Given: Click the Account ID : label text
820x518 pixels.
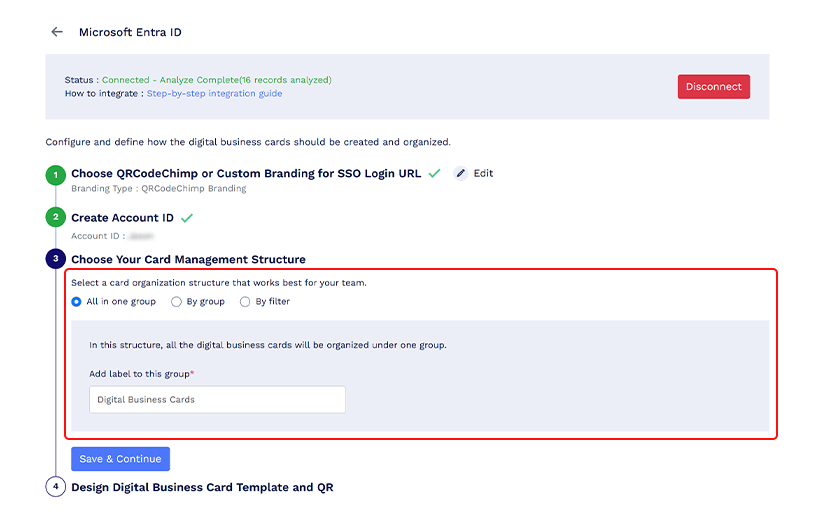Looking at the screenshot, I should (98, 236).
